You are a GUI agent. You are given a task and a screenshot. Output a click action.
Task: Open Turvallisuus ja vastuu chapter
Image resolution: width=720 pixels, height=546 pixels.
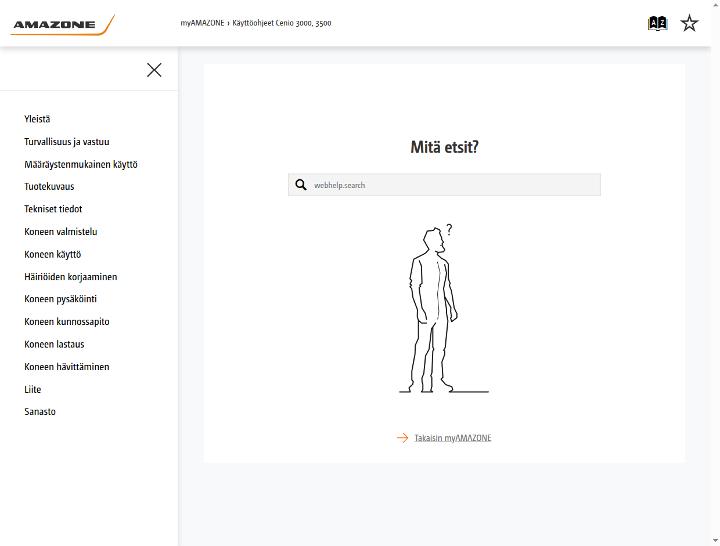[x=67, y=141]
